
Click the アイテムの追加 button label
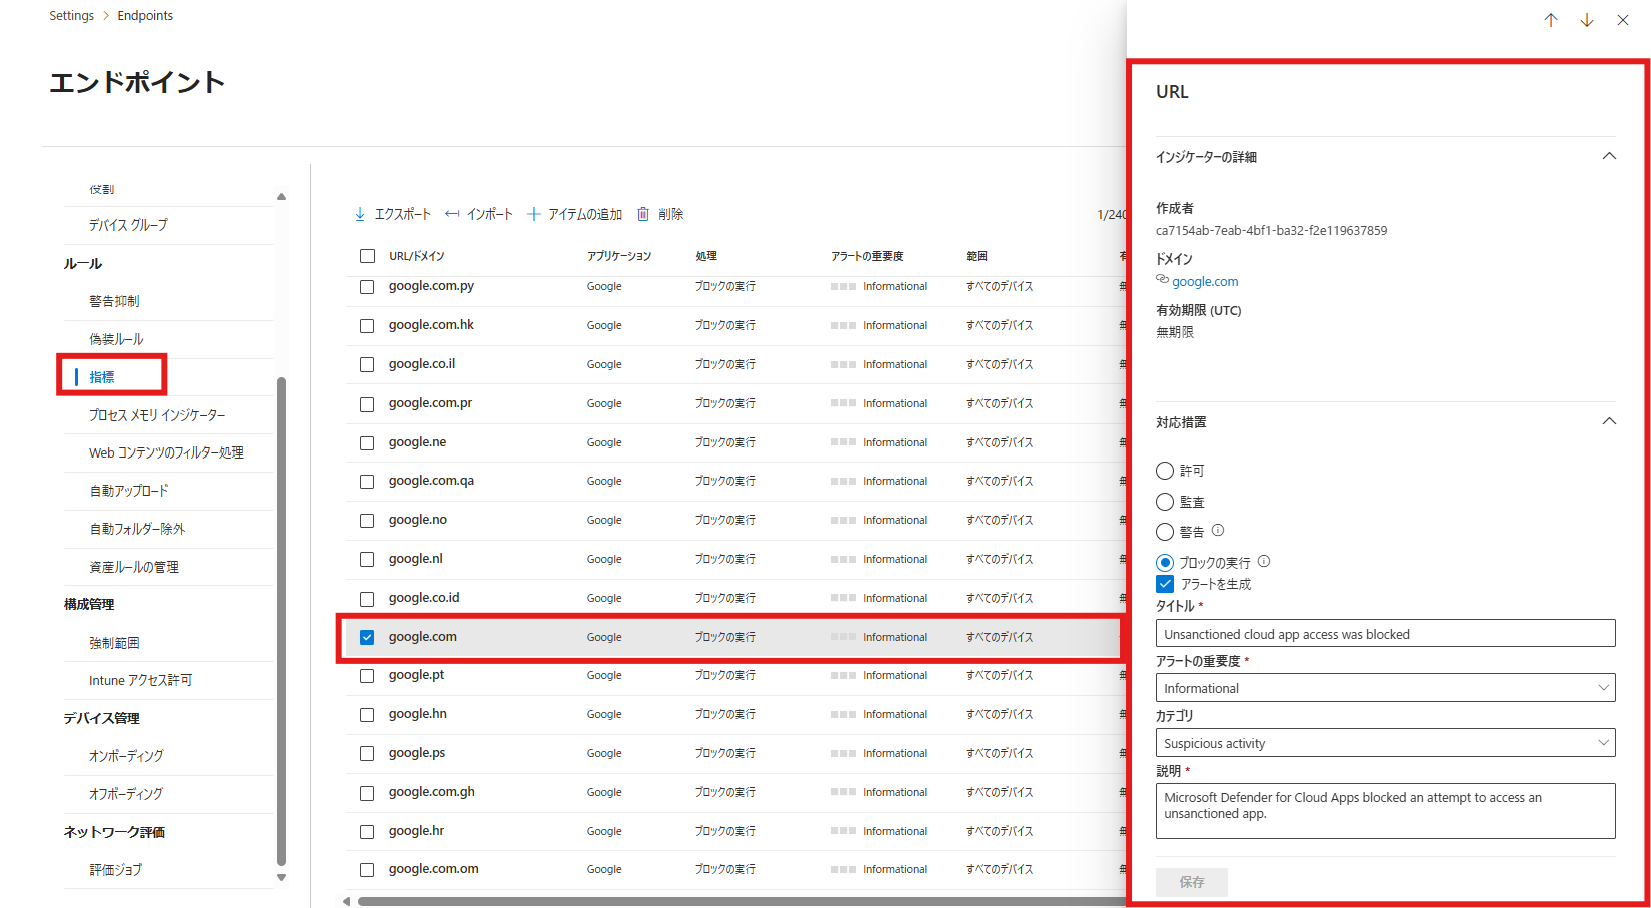click(585, 214)
